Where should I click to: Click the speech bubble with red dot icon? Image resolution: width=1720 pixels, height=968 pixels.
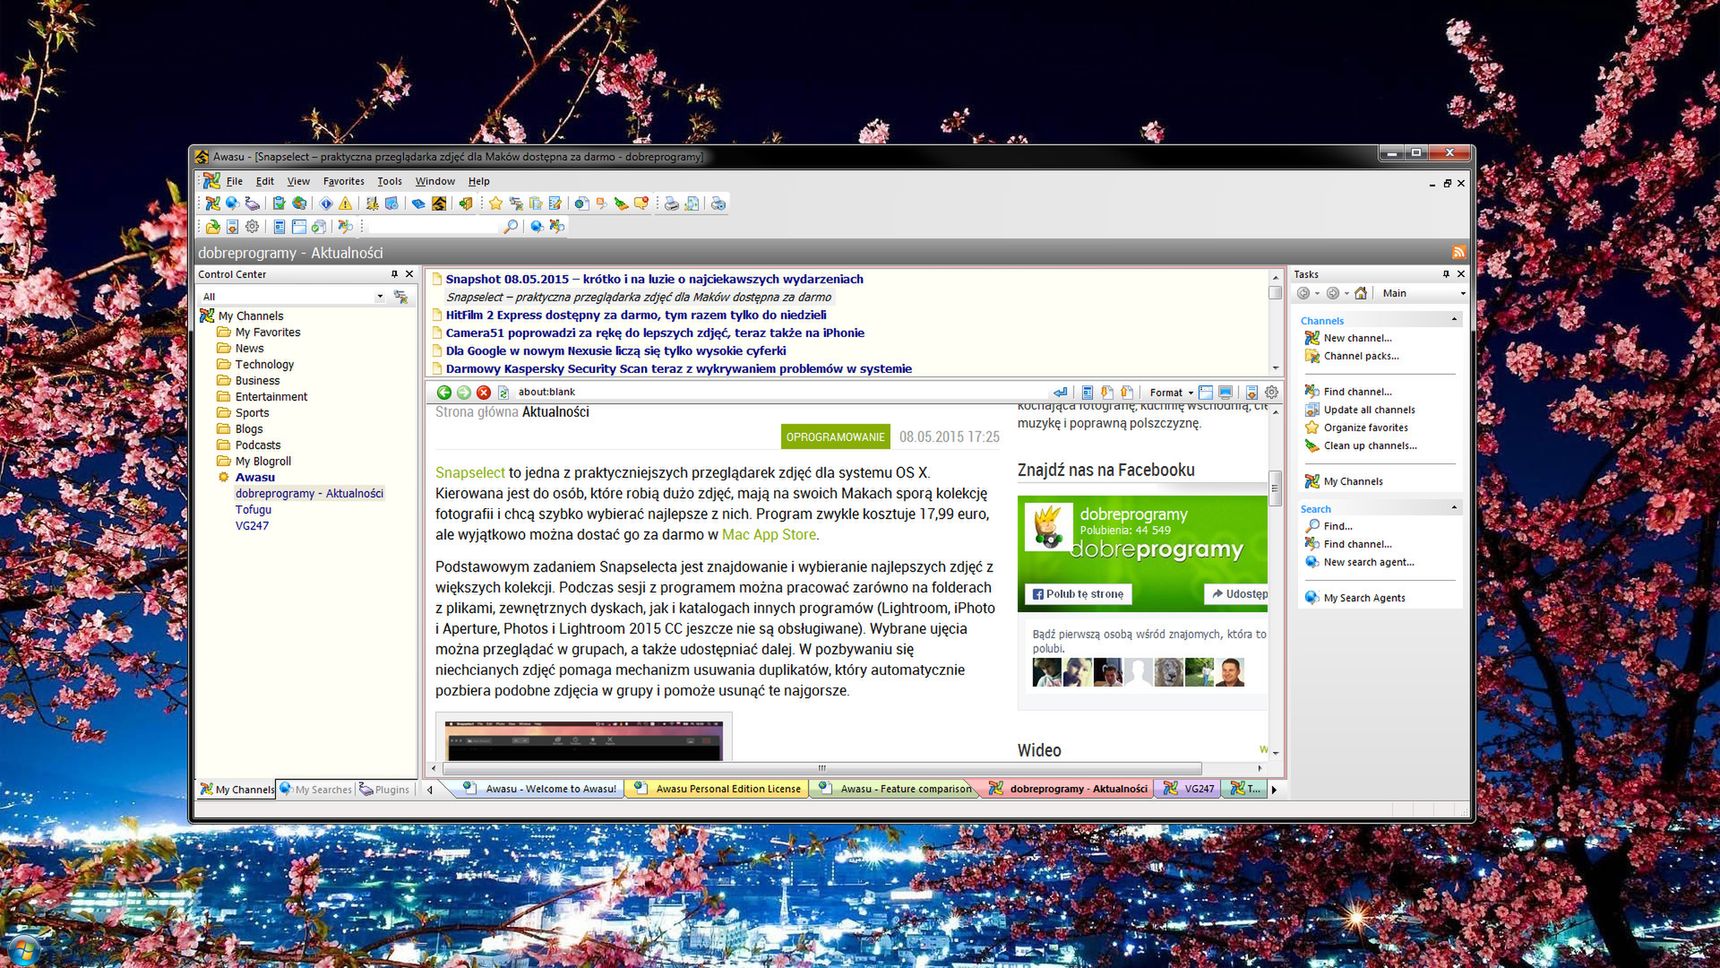tap(641, 203)
